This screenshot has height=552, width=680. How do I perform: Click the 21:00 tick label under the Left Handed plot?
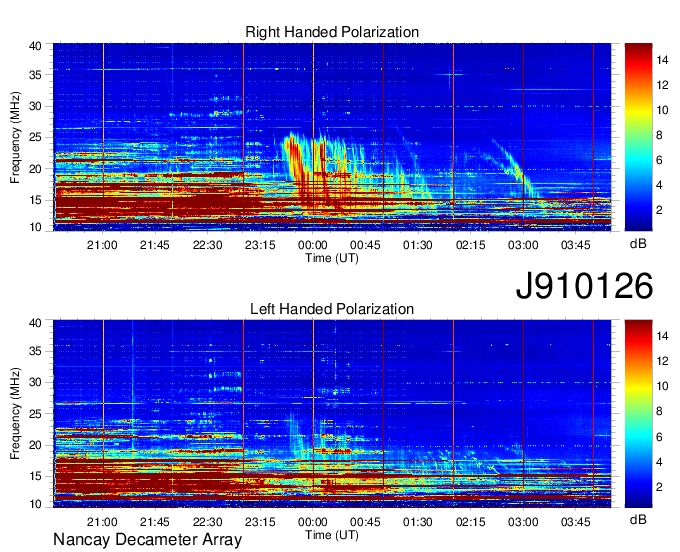[x=102, y=522]
